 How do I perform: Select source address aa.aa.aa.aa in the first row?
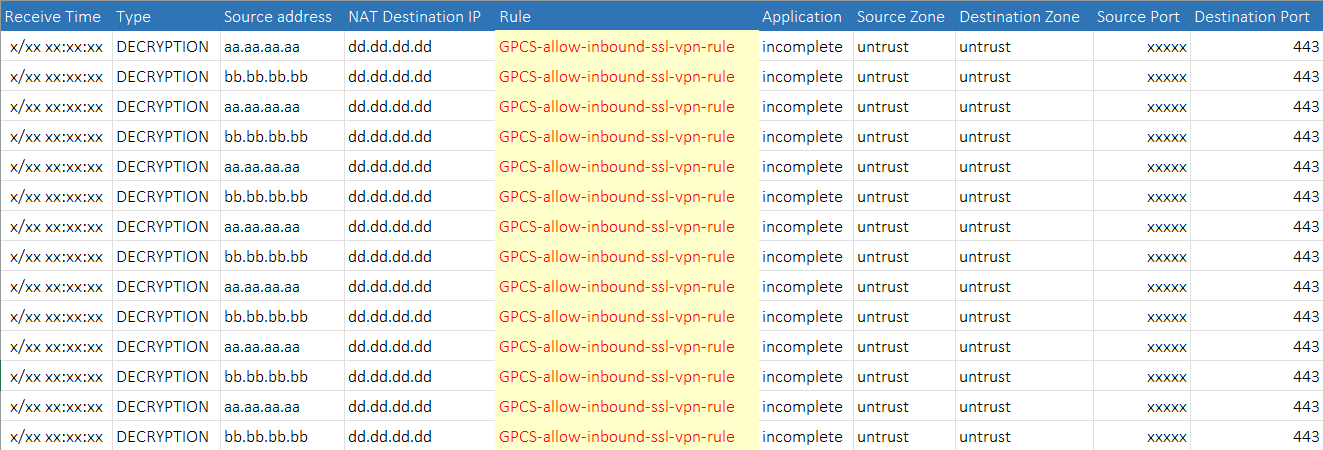click(262, 47)
